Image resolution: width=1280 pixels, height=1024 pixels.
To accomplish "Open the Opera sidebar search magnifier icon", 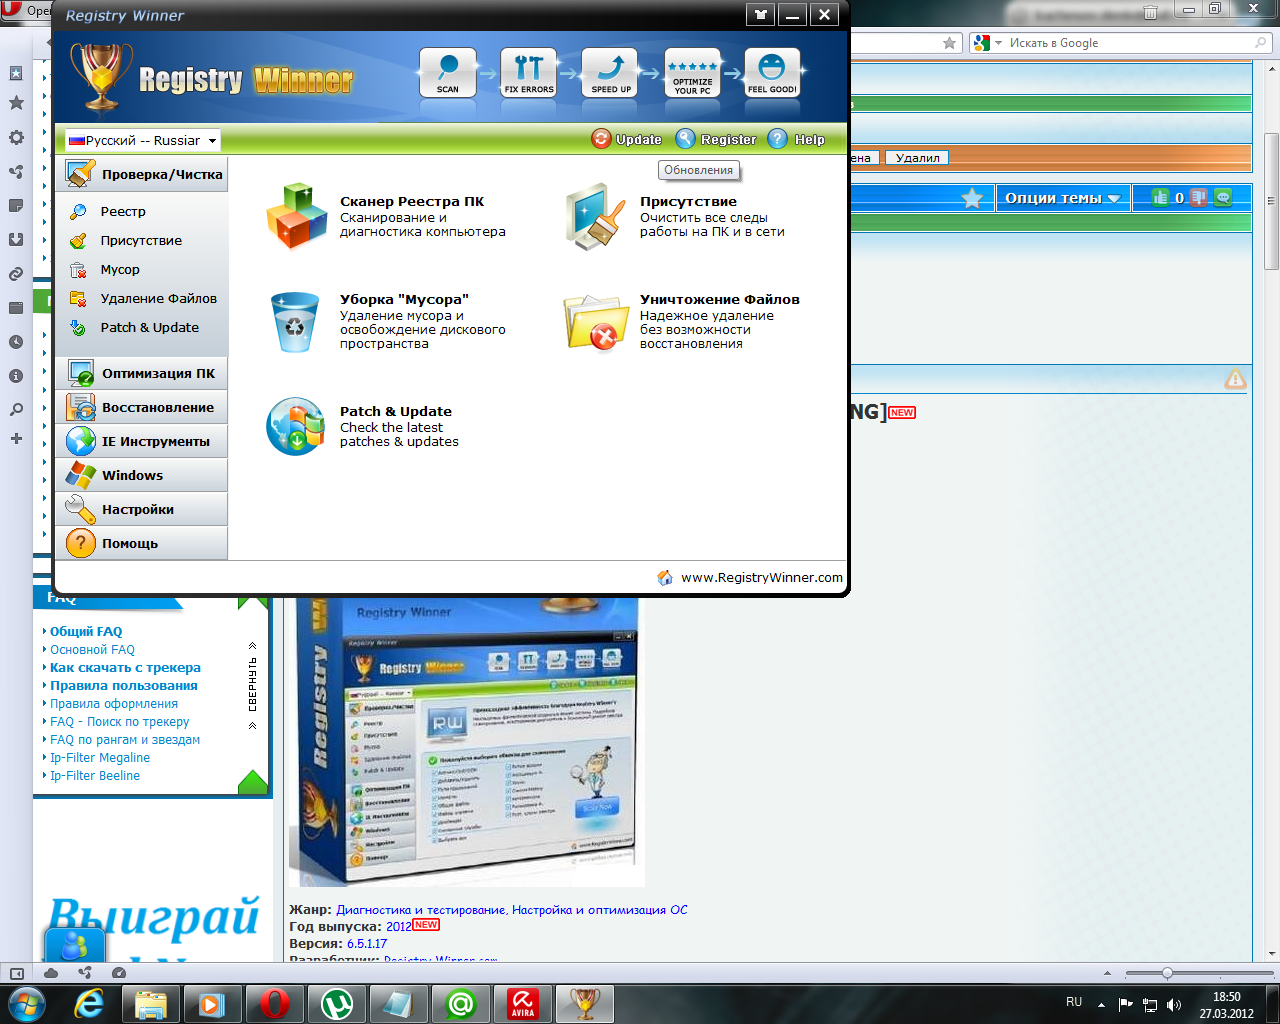I will coord(16,410).
